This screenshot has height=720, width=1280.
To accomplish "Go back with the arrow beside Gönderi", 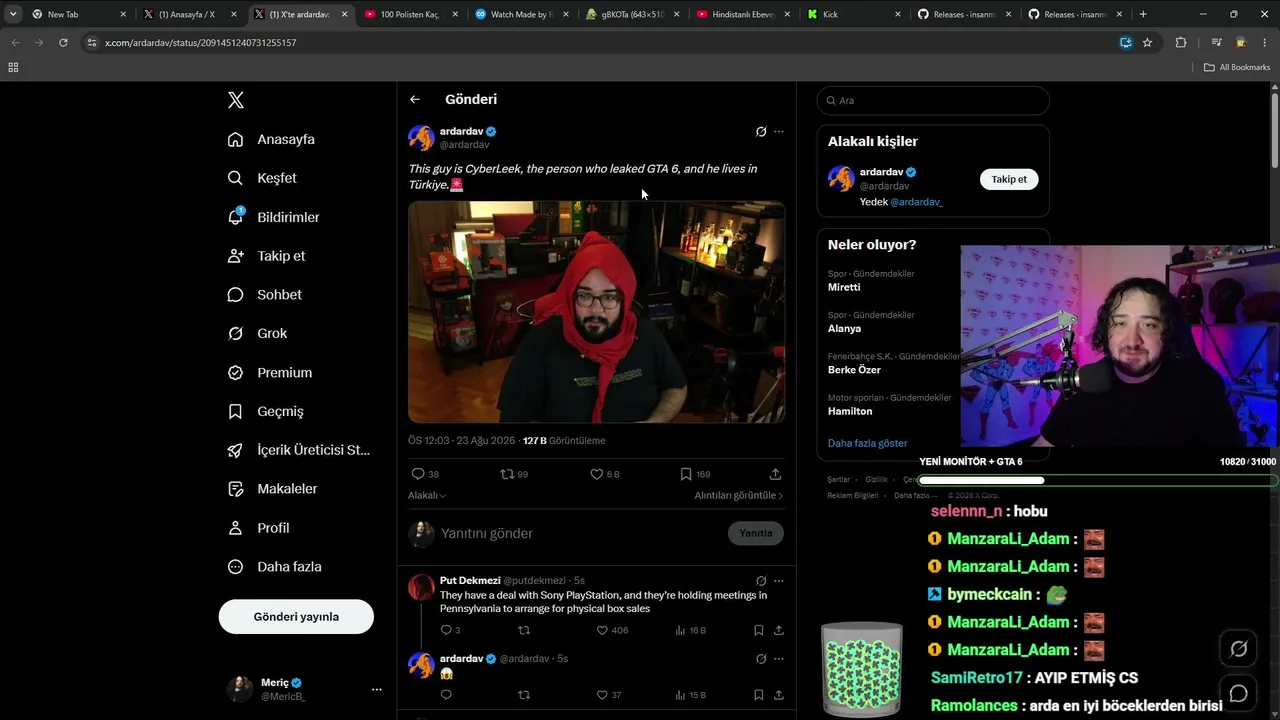I will [415, 99].
